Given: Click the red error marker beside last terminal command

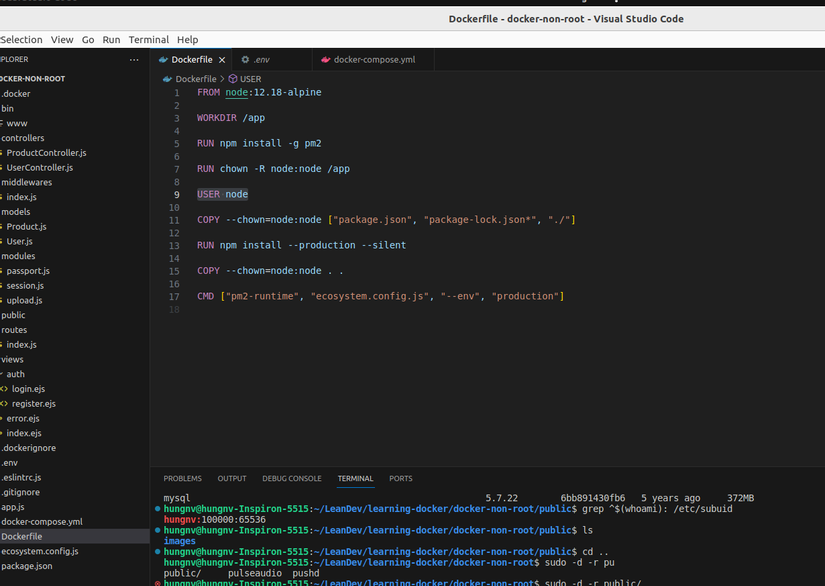Looking at the screenshot, I should [x=158, y=582].
